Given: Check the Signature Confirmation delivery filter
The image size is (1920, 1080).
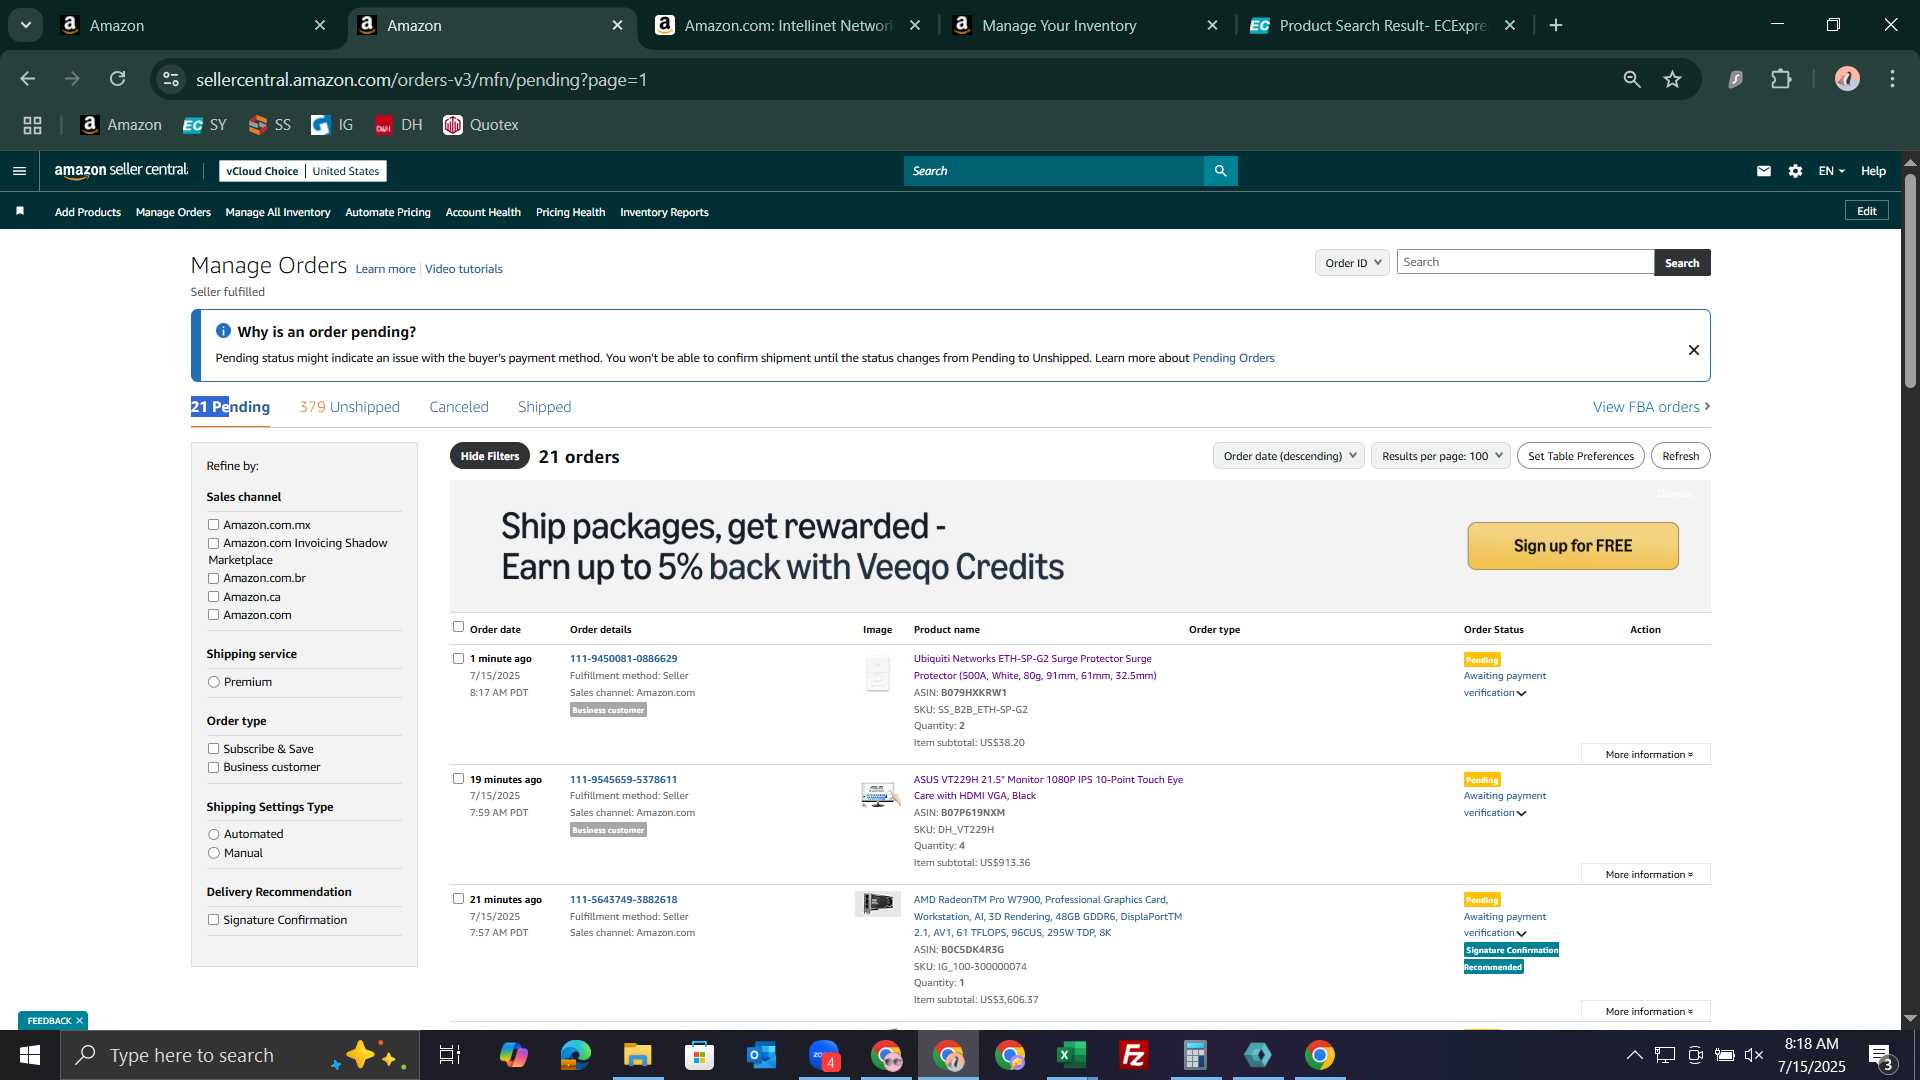Looking at the screenshot, I should coord(213,920).
